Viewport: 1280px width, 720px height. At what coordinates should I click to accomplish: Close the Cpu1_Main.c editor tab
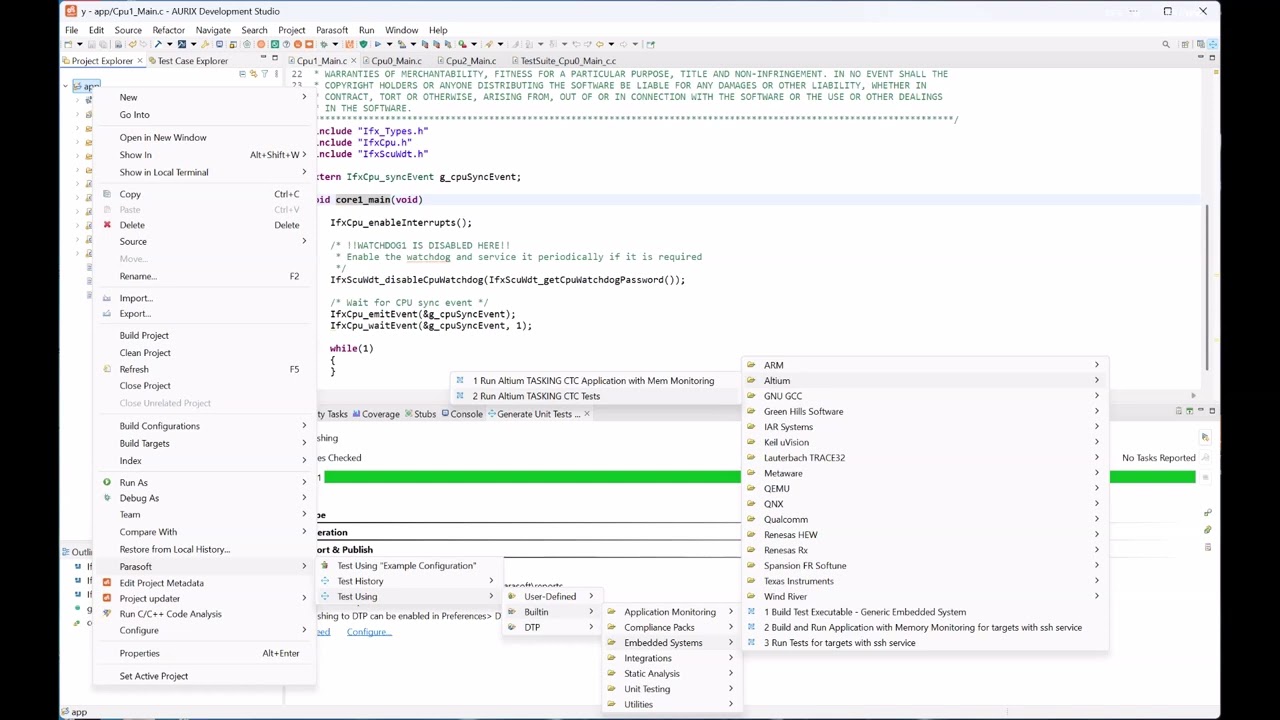[x=354, y=61]
